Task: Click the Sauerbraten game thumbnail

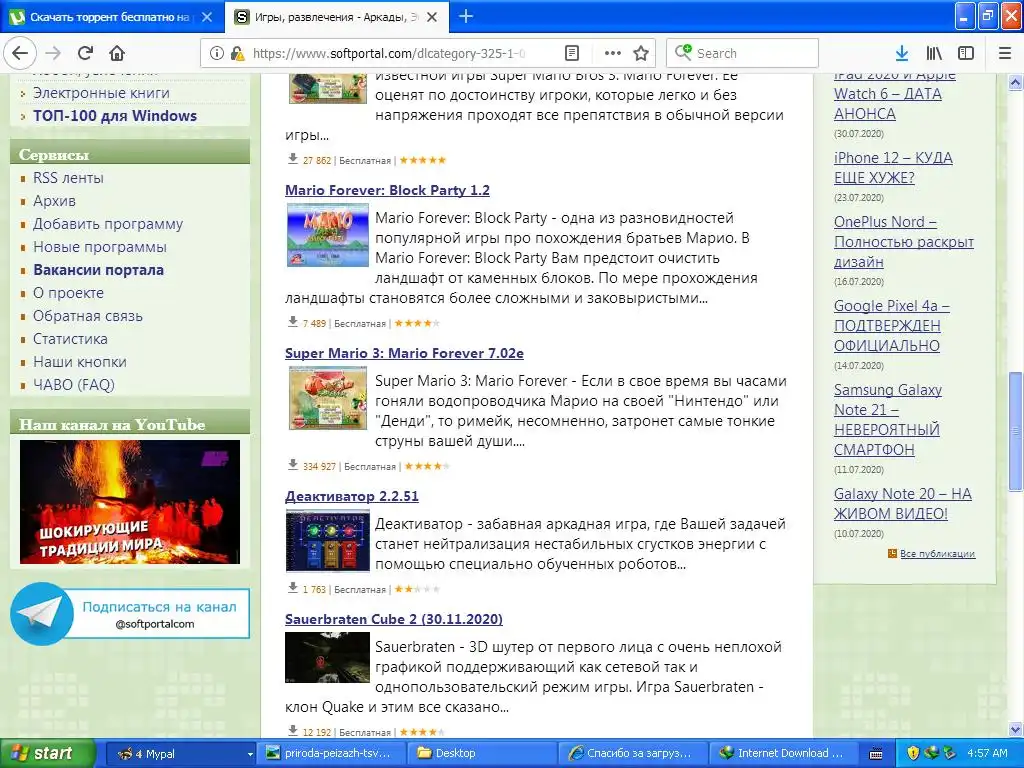Action: (x=328, y=658)
